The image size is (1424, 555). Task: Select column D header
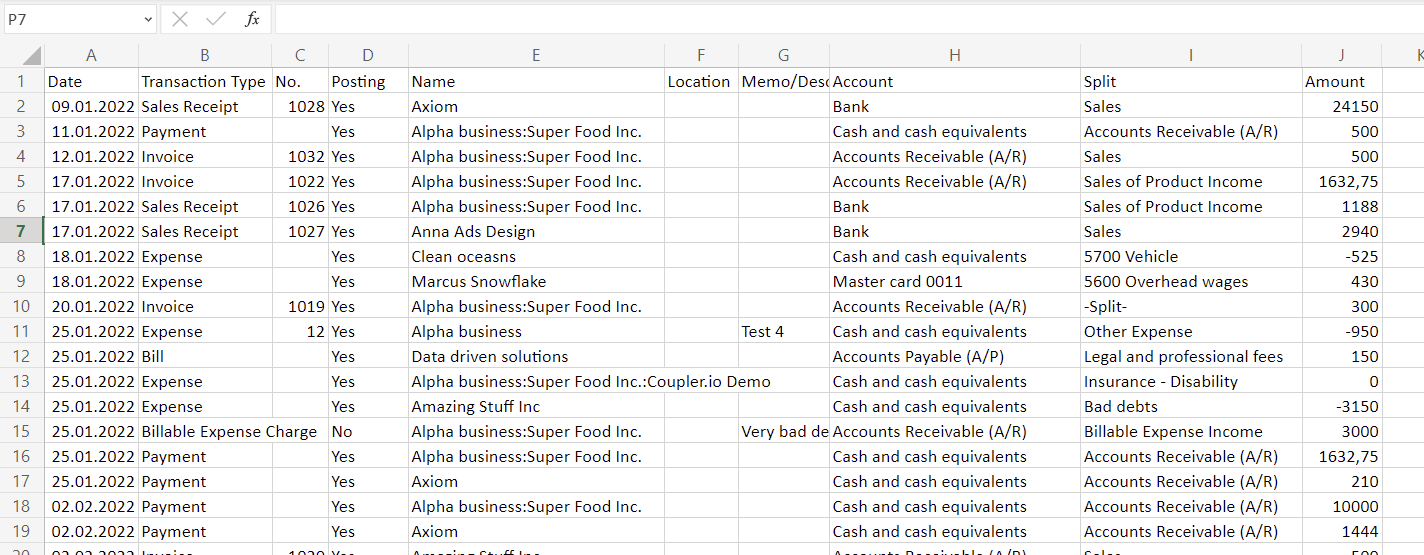point(368,56)
